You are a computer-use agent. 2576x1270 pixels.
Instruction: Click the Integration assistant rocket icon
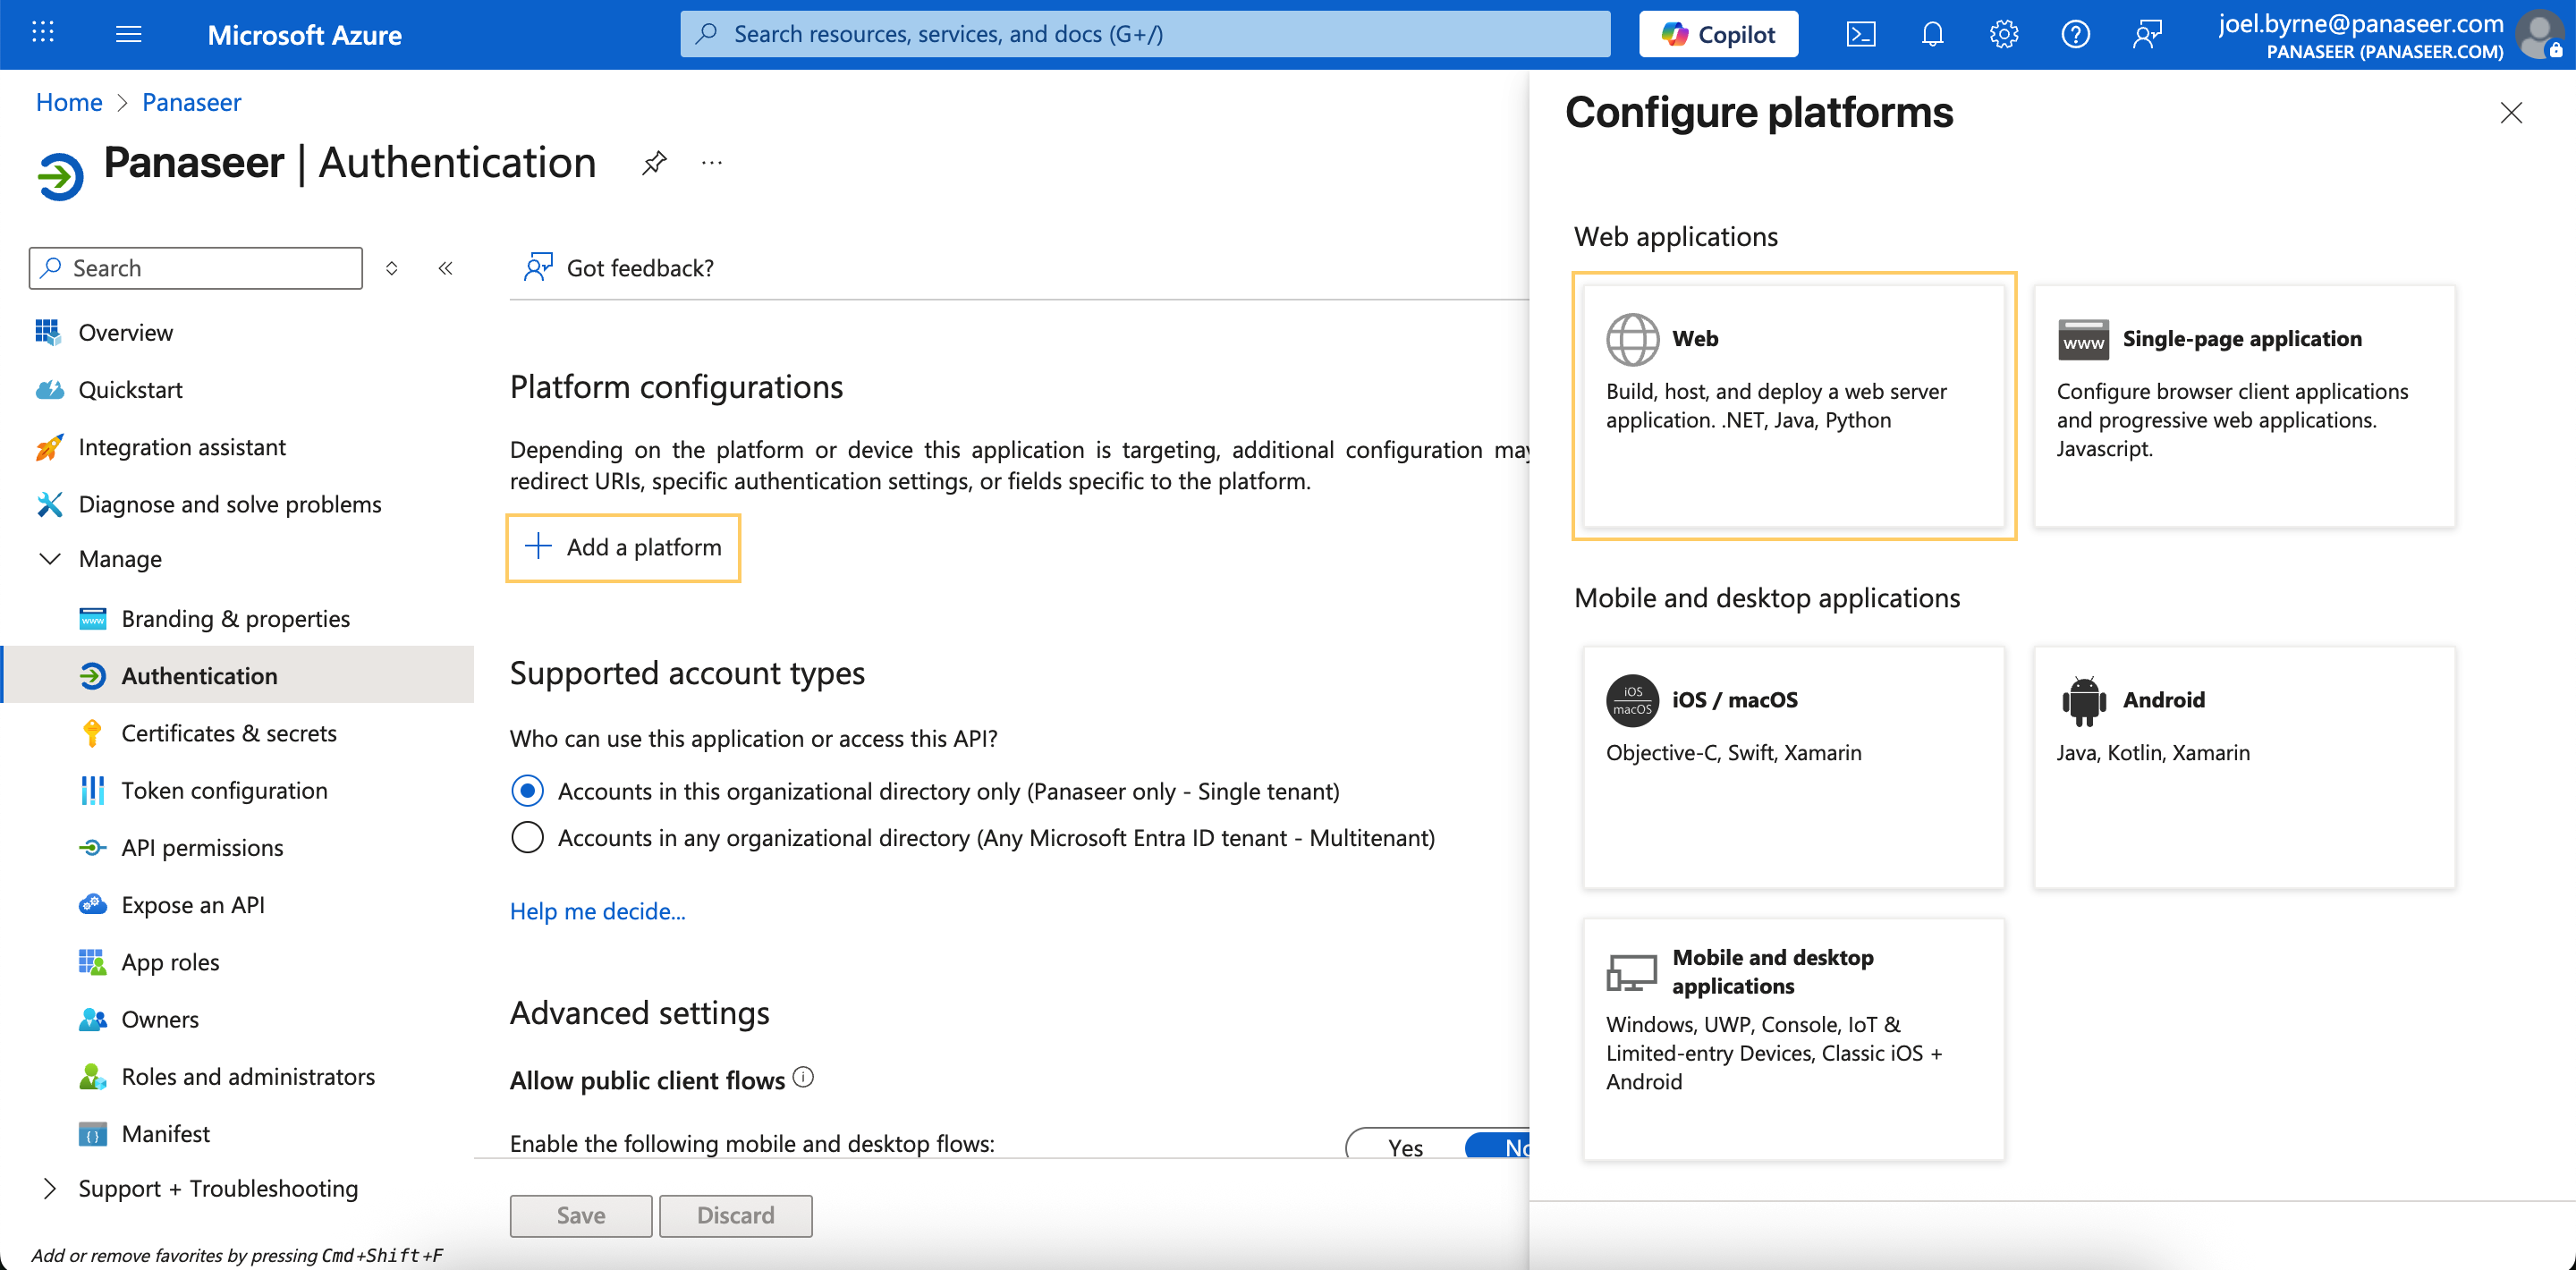48,447
